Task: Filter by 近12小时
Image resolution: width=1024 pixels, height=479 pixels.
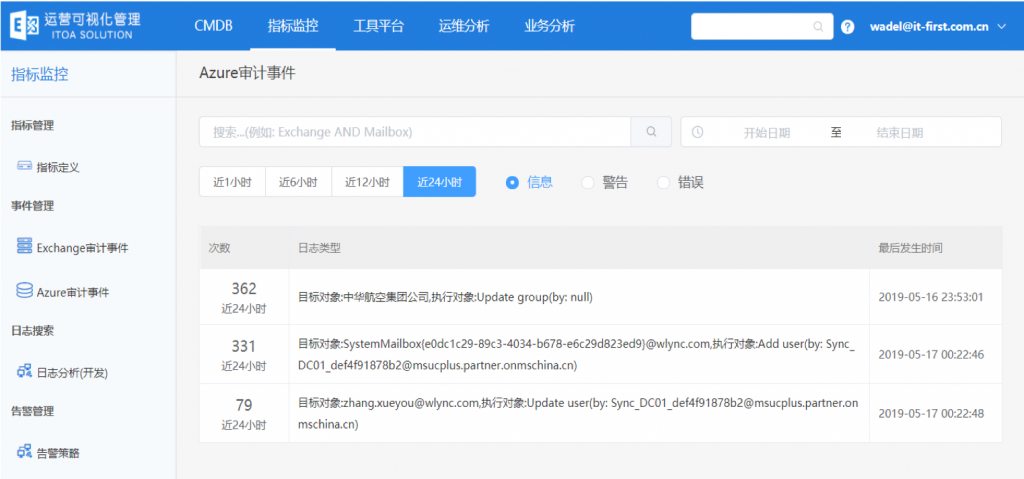Action: (x=367, y=182)
